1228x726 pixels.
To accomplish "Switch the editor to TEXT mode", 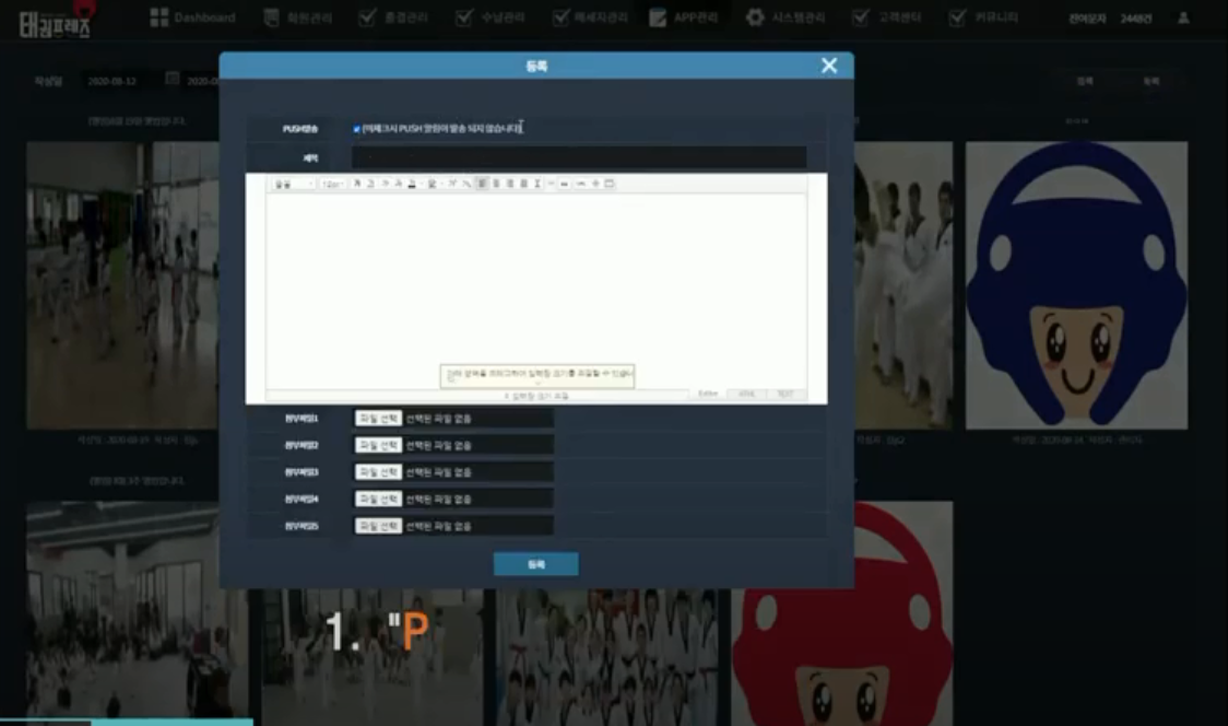I will coord(785,395).
